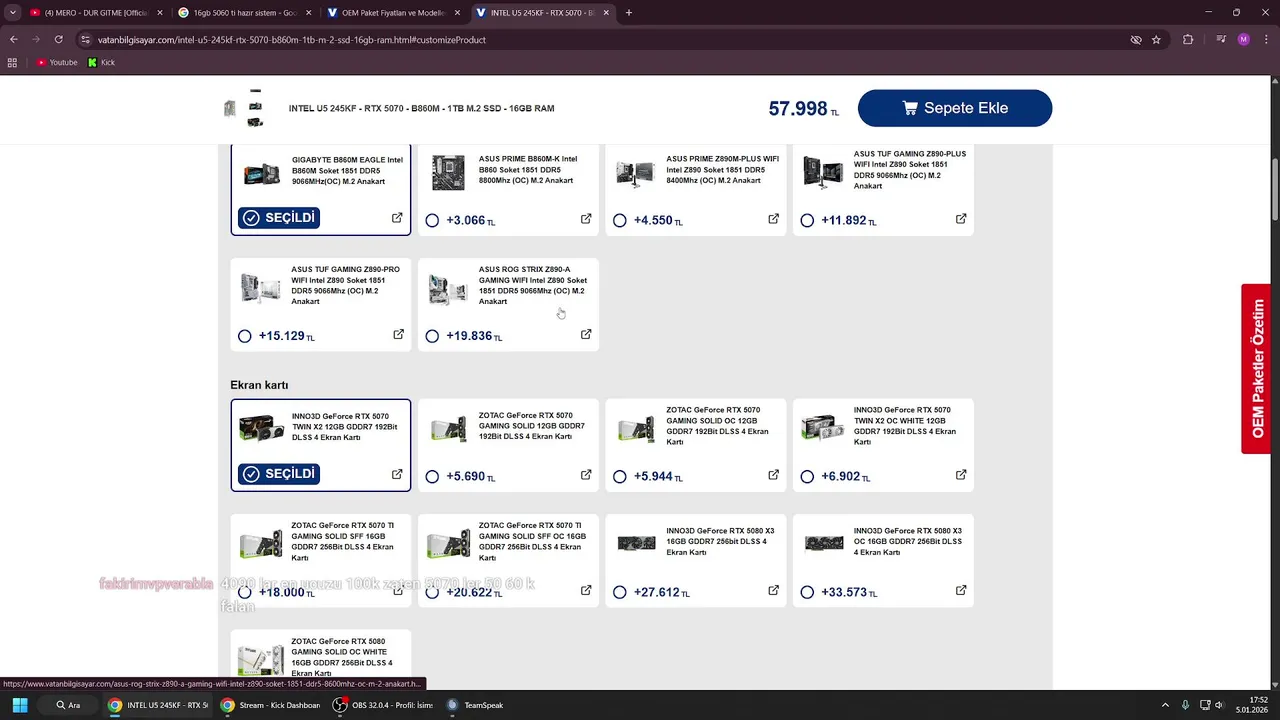Screen dimensions: 1280x720
Task: Select ASUS PRIME Z890M-PLUS WIFI +4.550 TL
Action: 620,220
